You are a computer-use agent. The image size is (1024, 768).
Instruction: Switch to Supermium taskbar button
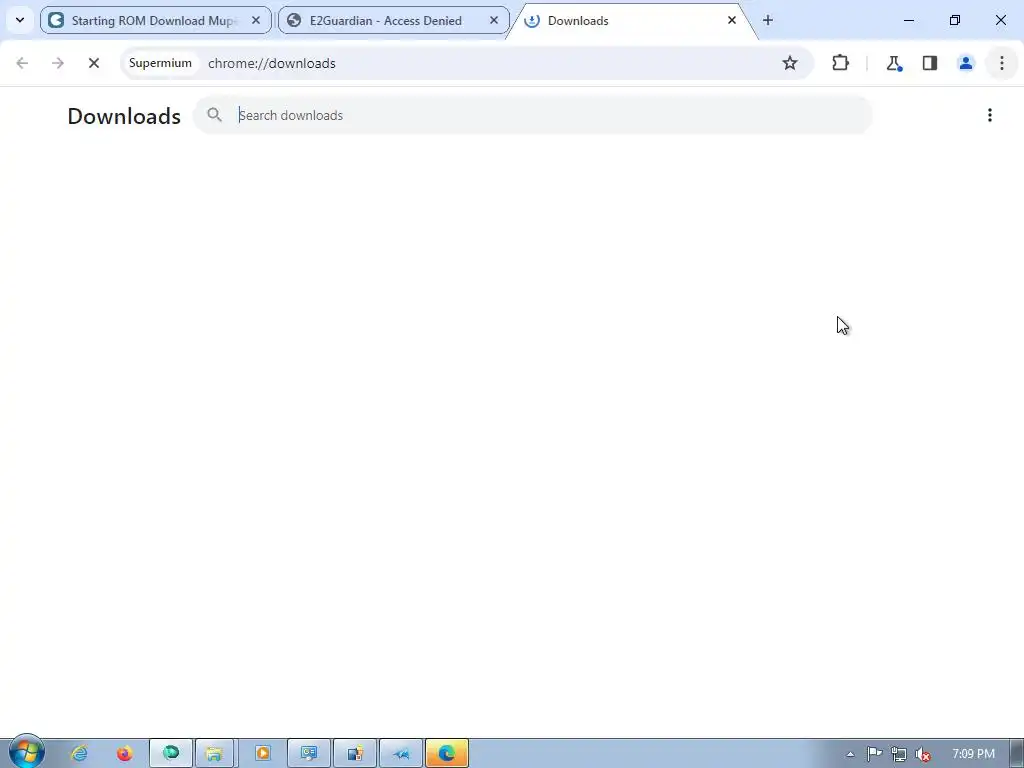pos(170,754)
